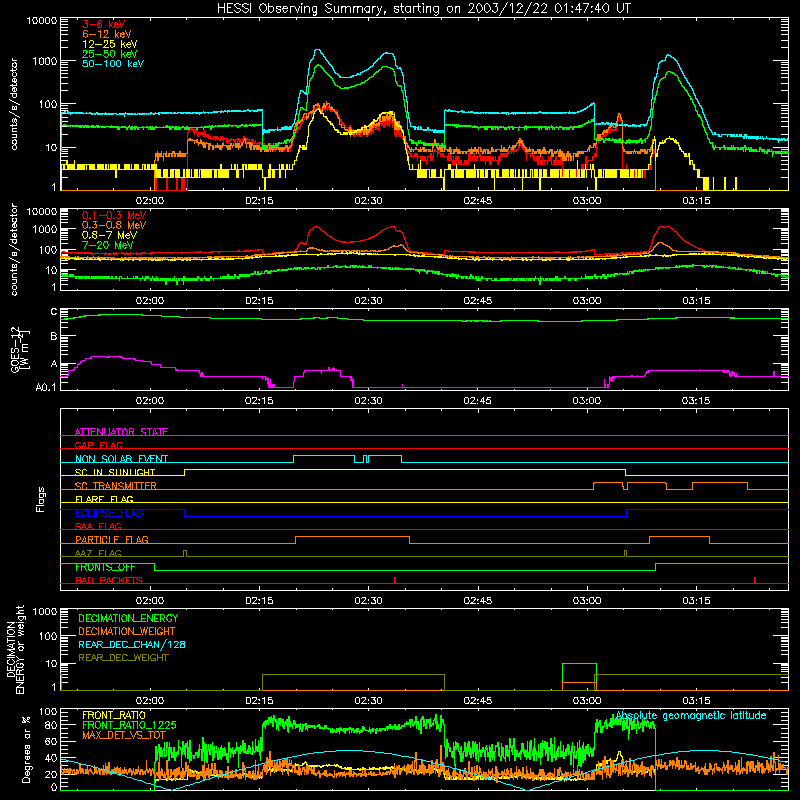
Task: Click the Absolute geomagnetic latitude label
Action: 691,715
